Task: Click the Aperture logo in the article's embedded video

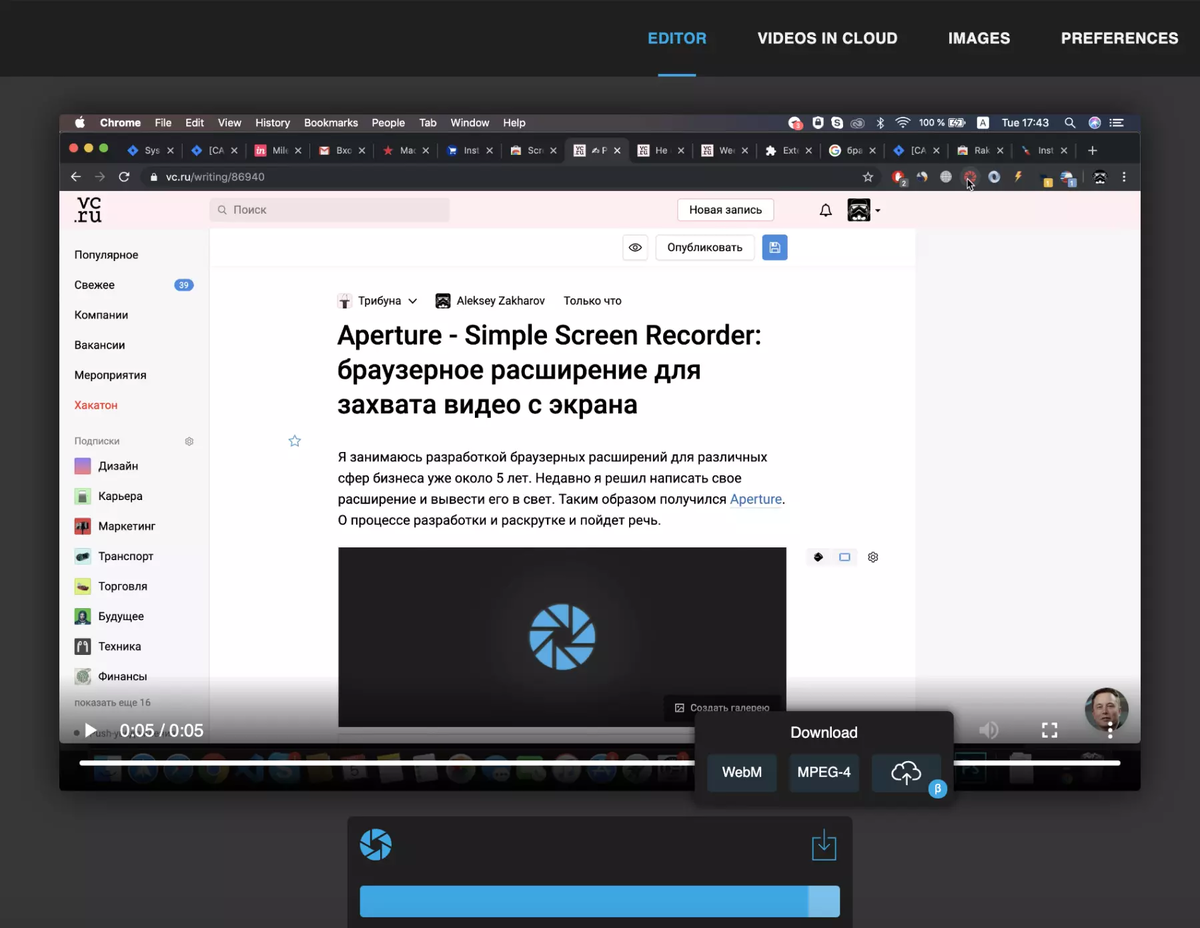Action: (x=562, y=636)
